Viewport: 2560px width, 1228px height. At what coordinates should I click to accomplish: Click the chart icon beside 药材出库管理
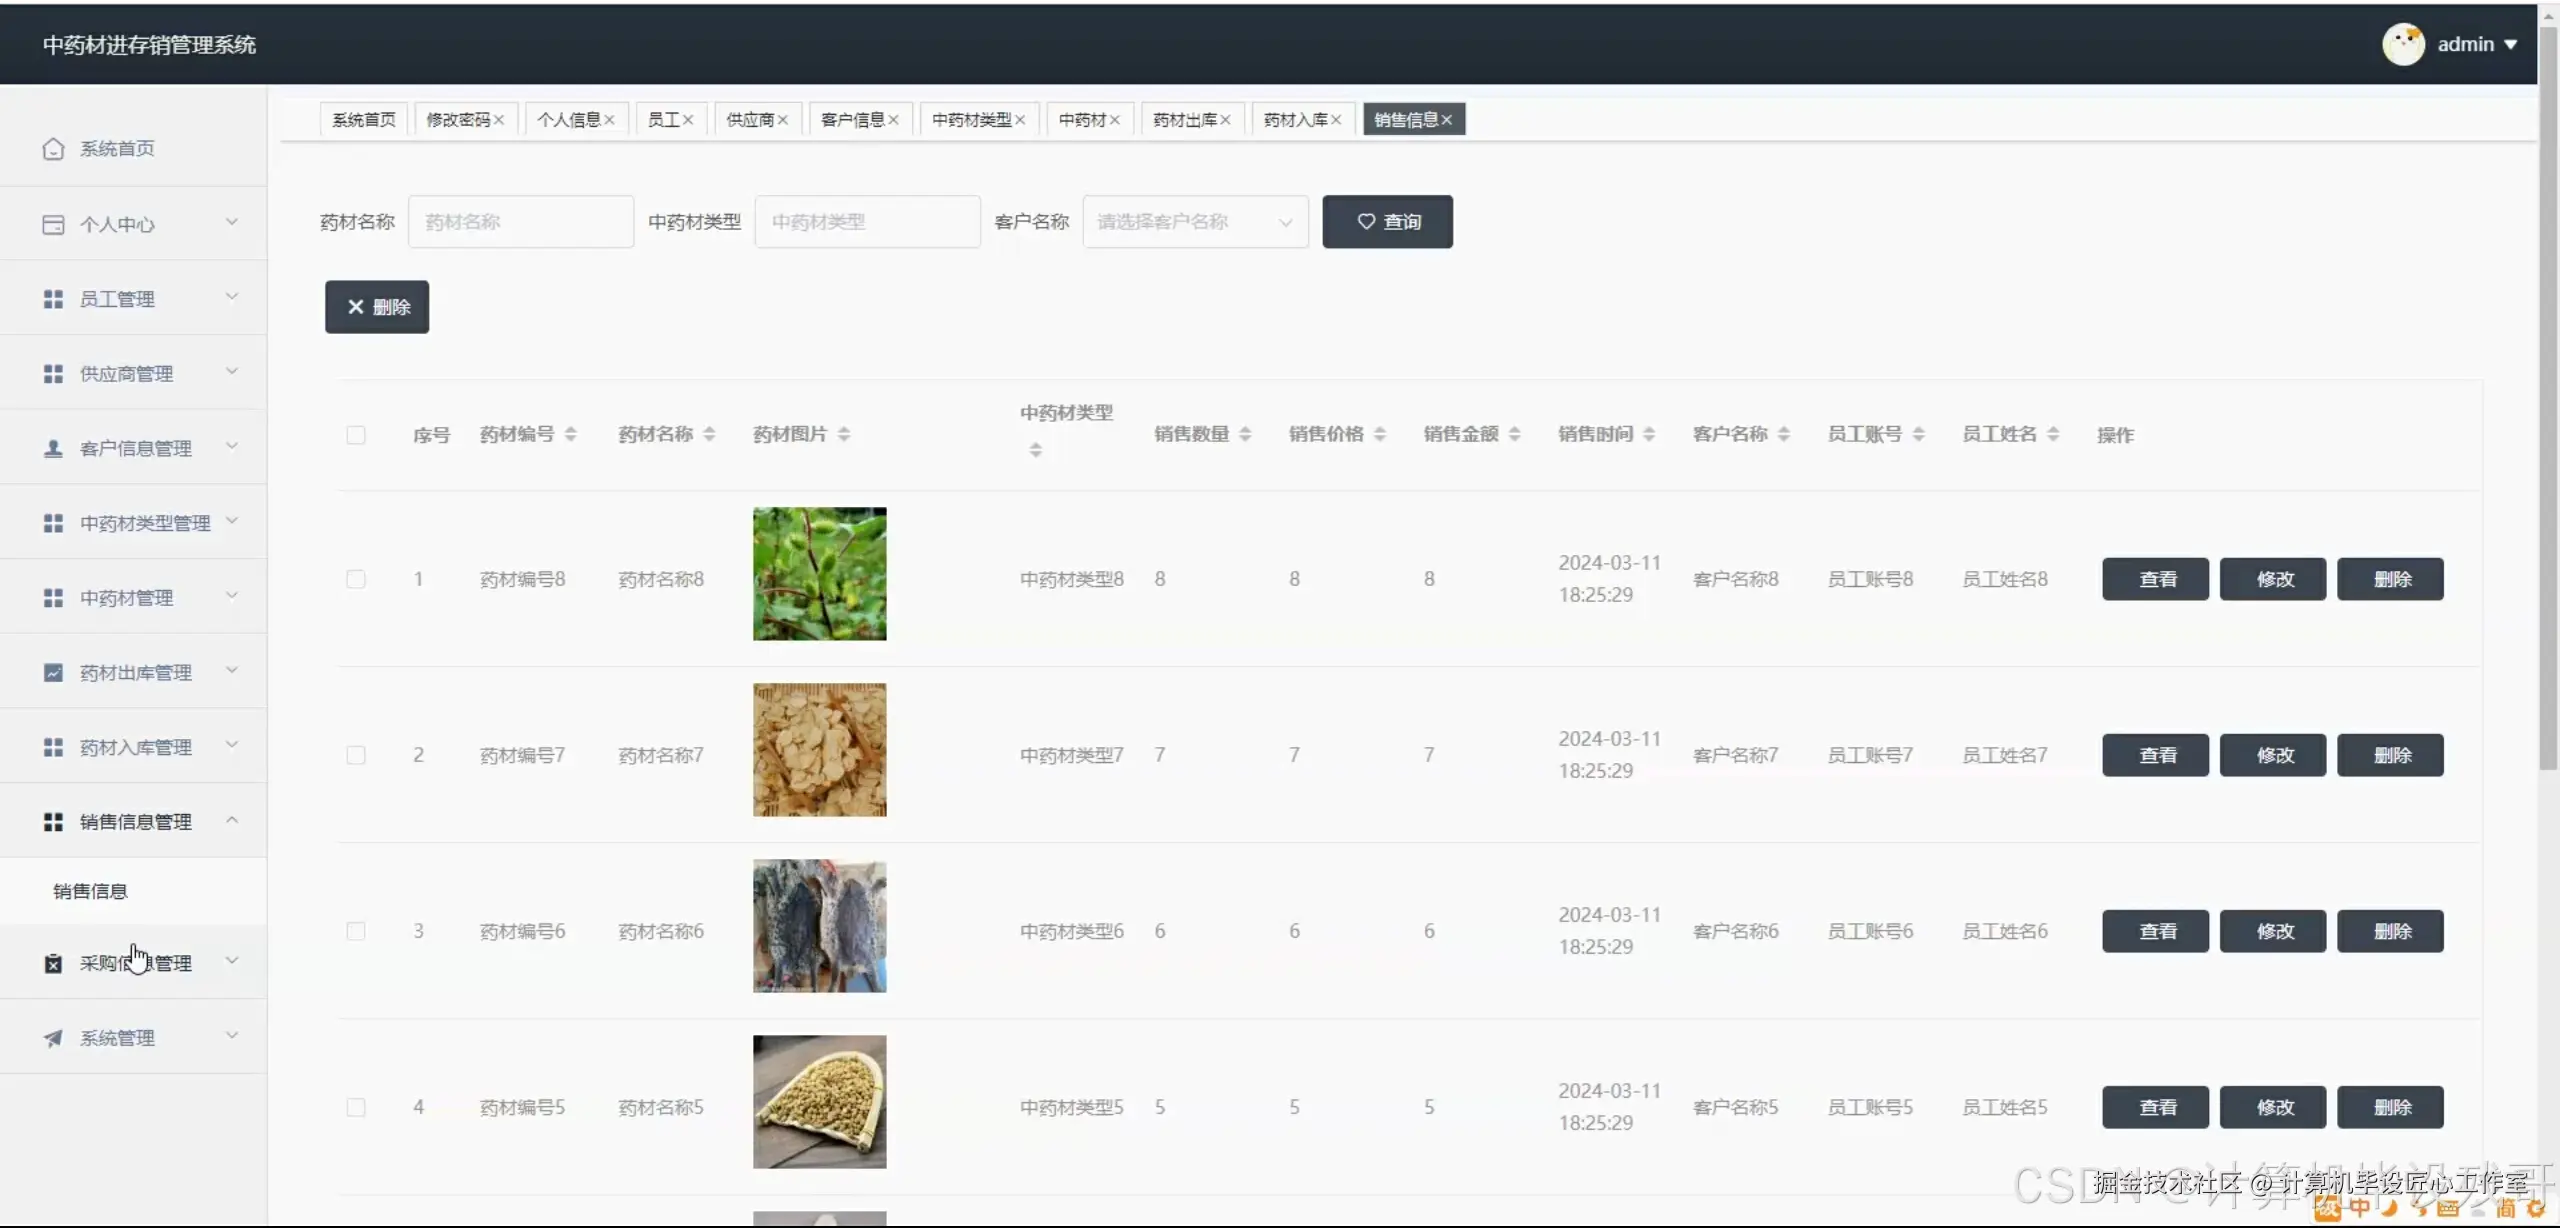[53, 673]
